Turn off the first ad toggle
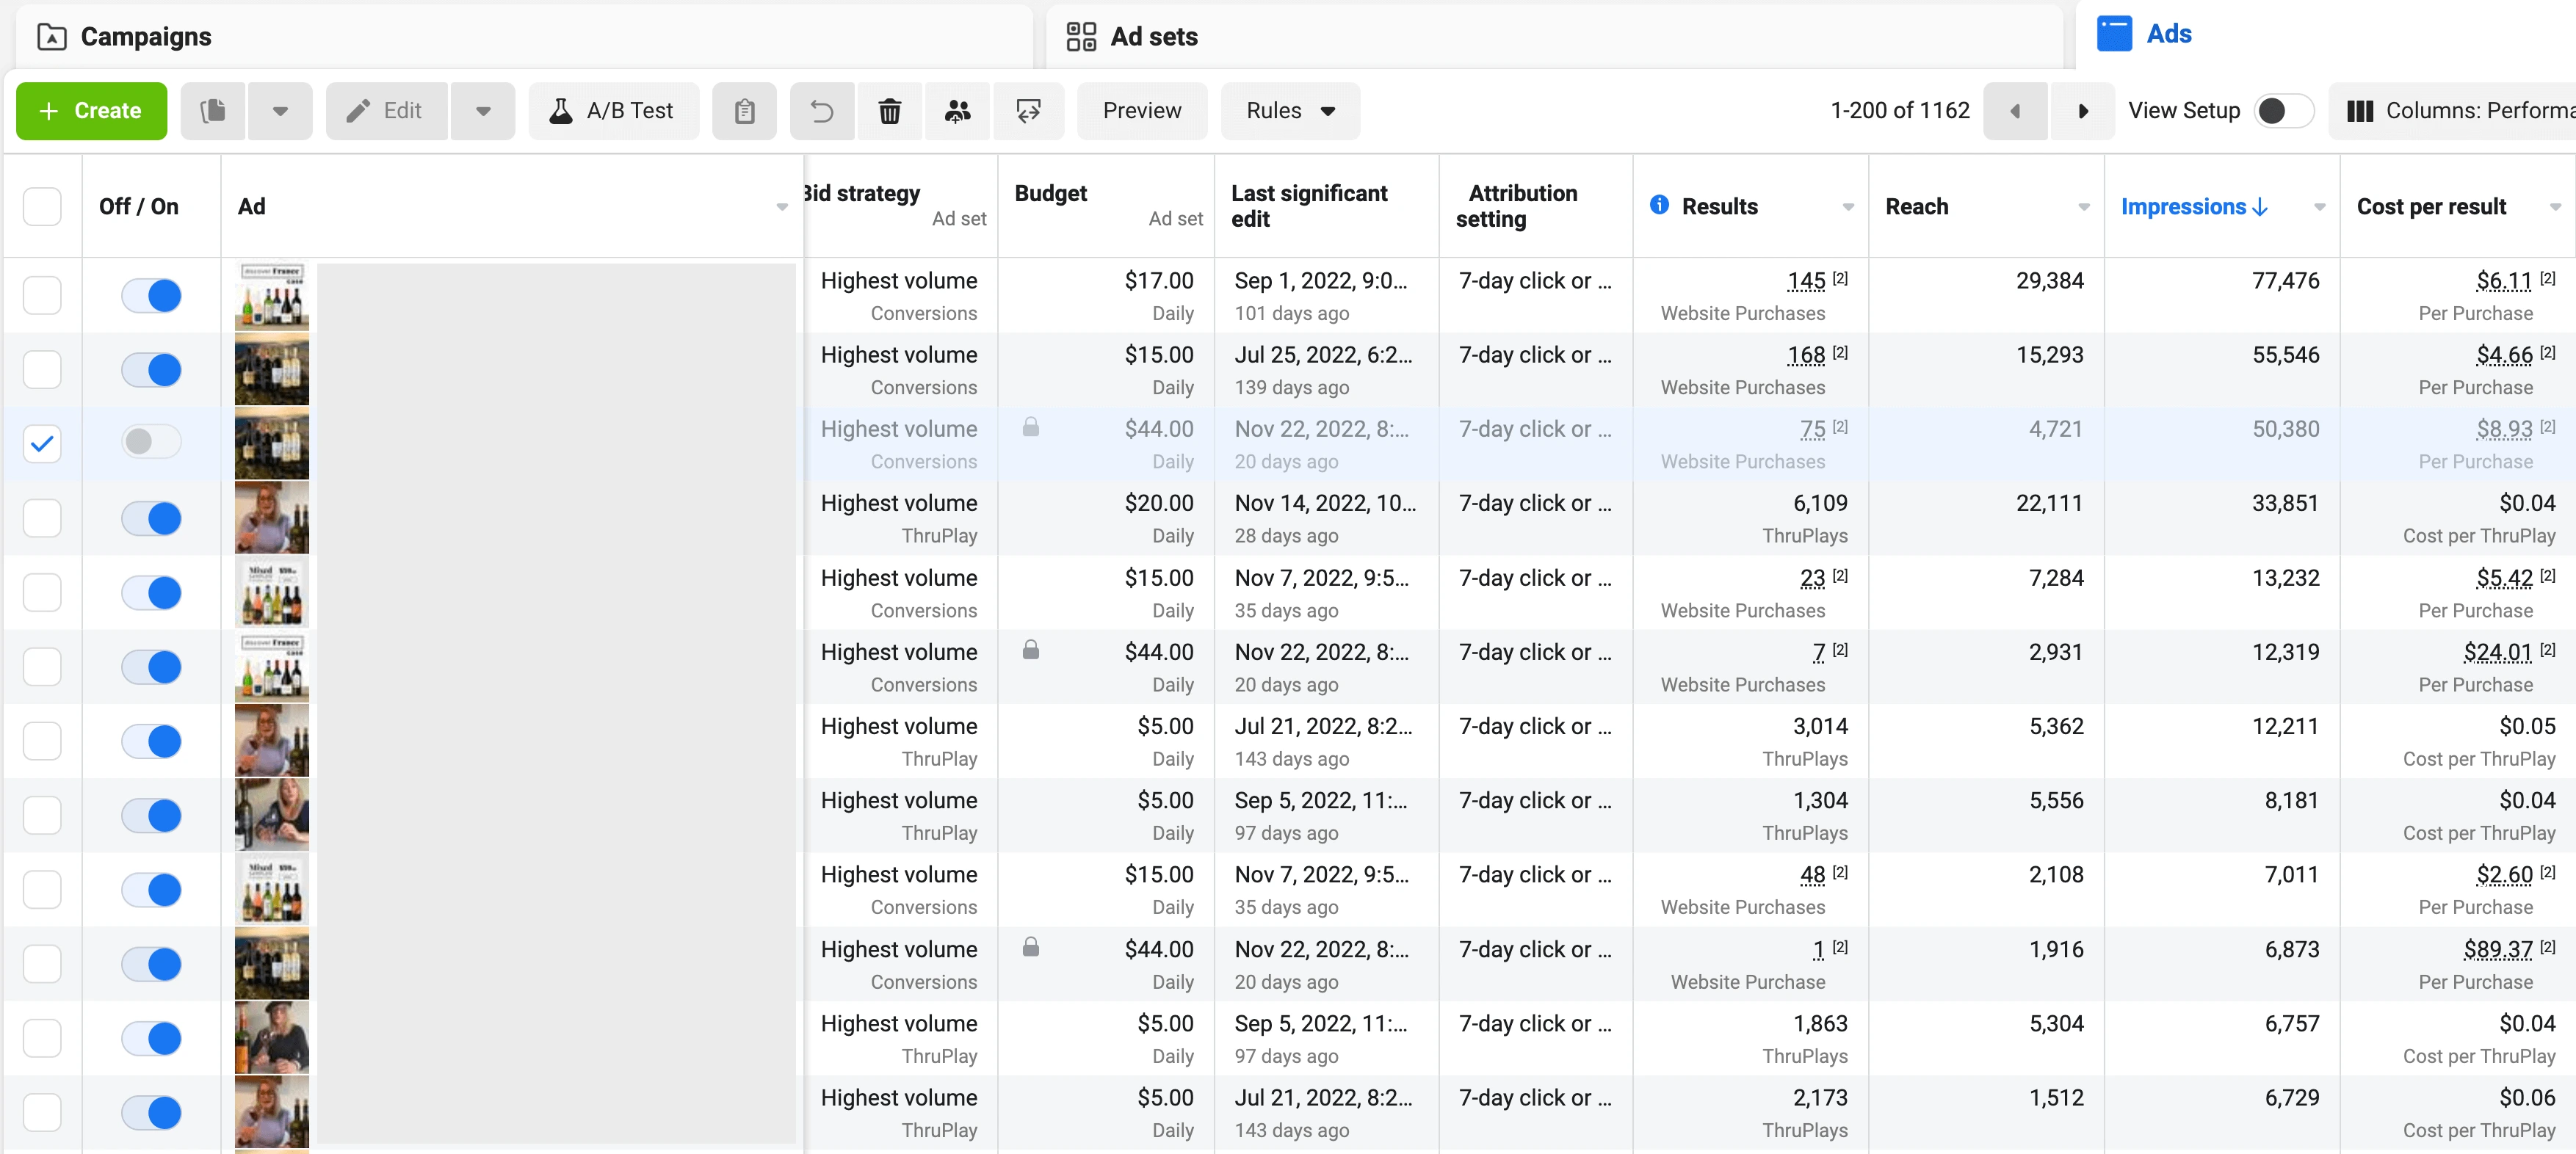Screen dimensions: 2576x1154 point(151,295)
